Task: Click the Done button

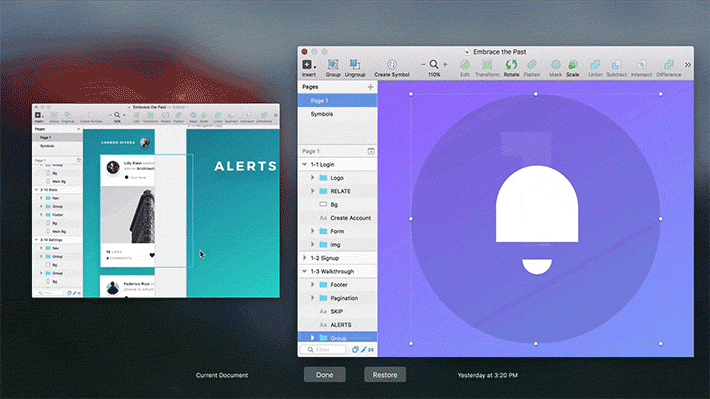Action: tap(325, 375)
